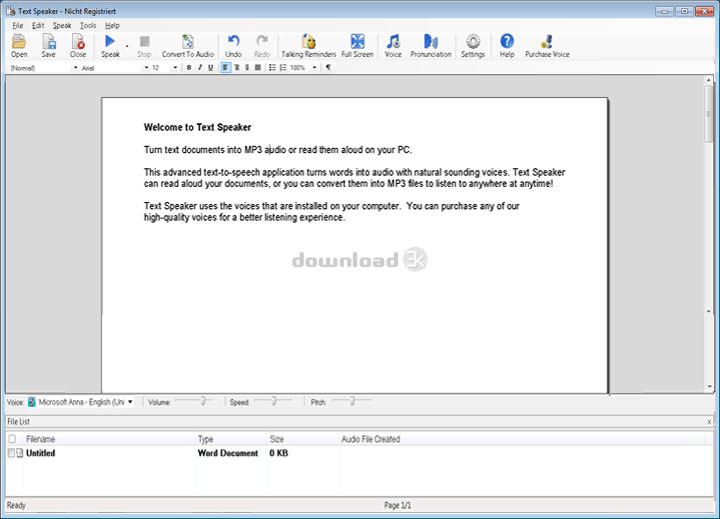Toggle italic formatting

[200, 68]
